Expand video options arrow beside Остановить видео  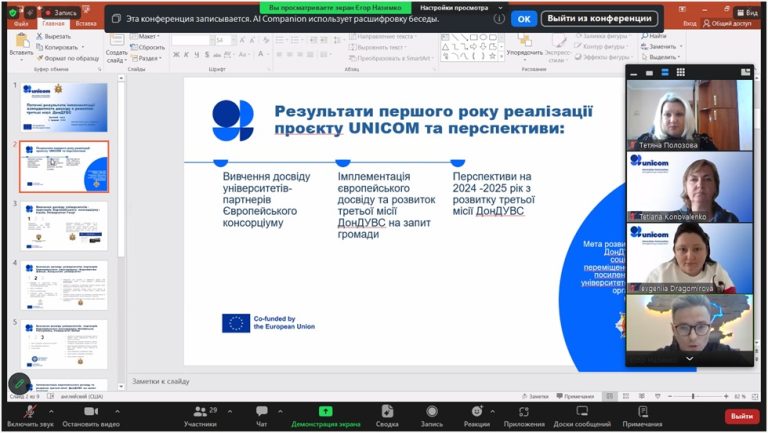(117, 411)
